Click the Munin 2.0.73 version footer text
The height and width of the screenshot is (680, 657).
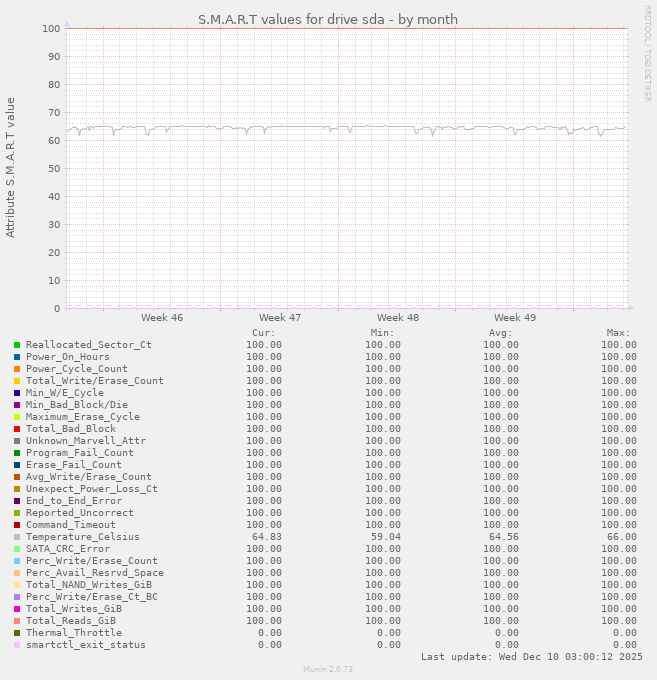tap(328, 670)
